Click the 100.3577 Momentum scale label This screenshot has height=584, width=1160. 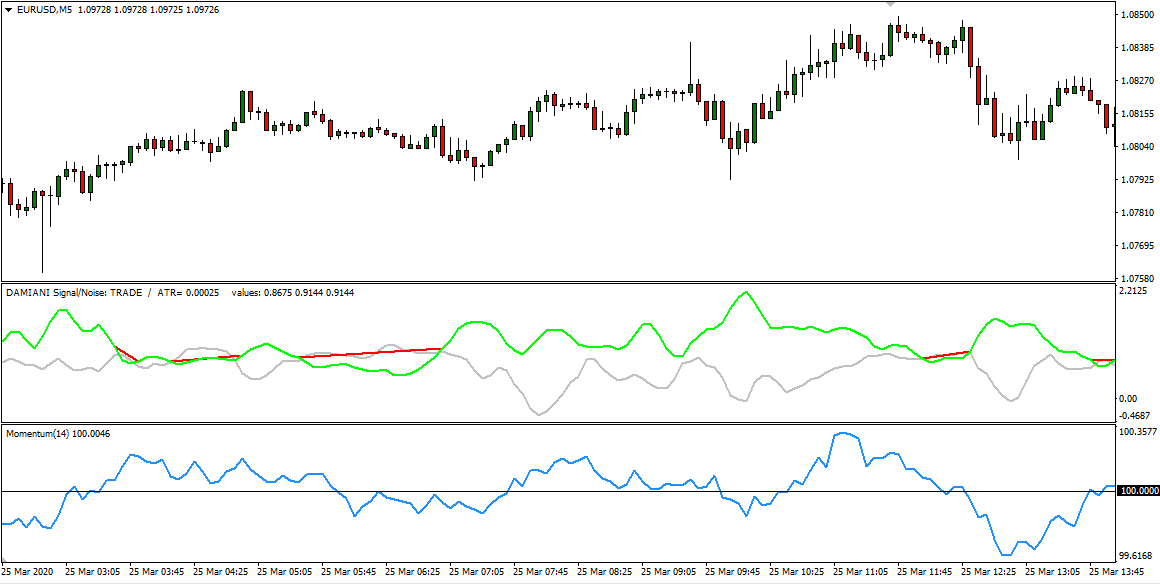1139,433
